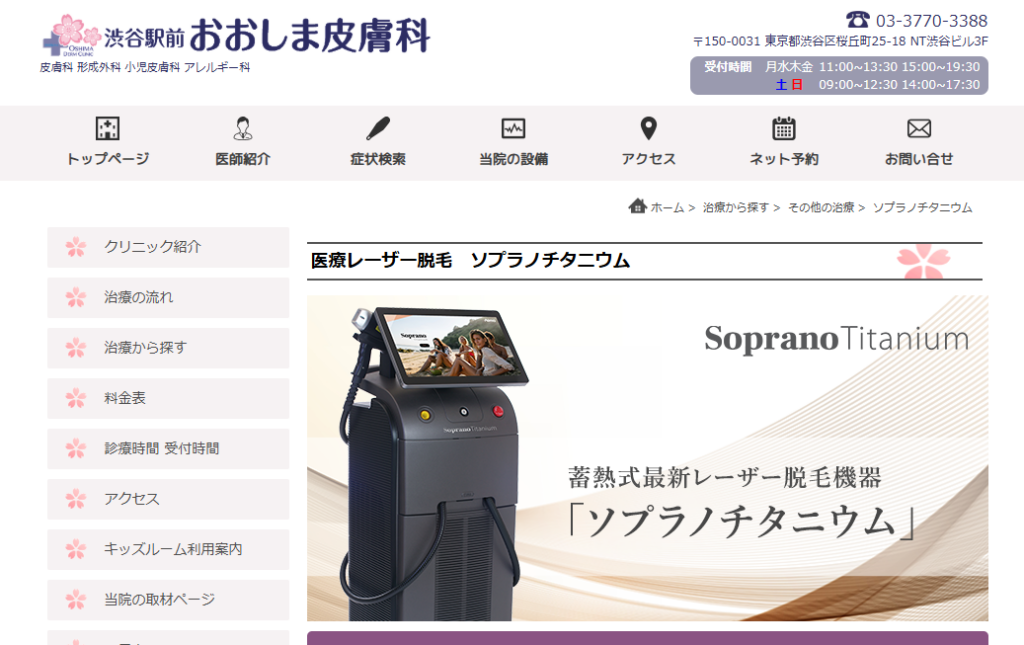Click the monitor icon above 当院の設備
The height and width of the screenshot is (645, 1024).
click(x=513, y=129)
